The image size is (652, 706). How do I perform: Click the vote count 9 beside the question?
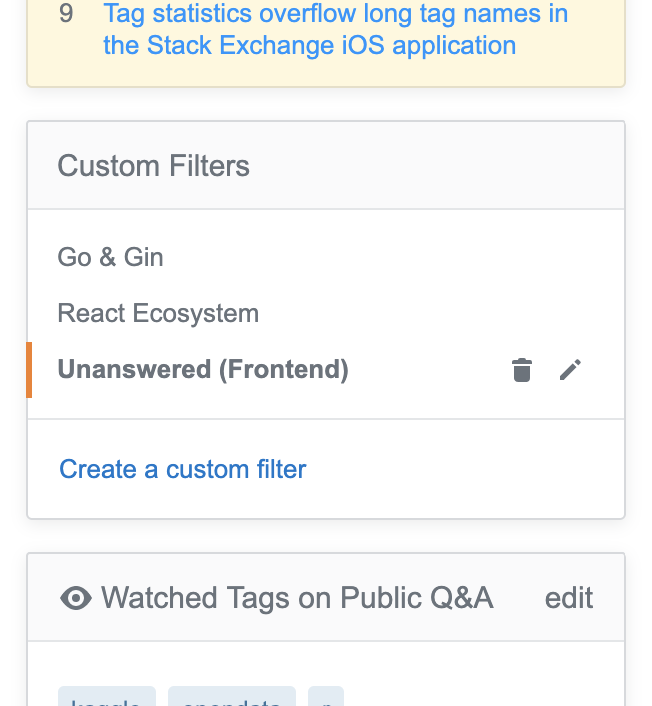click(x=66, y=14)
